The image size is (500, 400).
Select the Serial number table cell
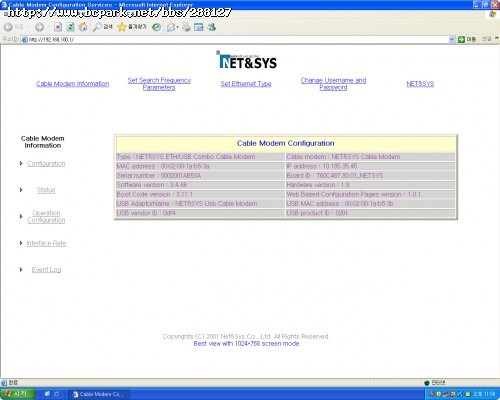tap(200, 175)
